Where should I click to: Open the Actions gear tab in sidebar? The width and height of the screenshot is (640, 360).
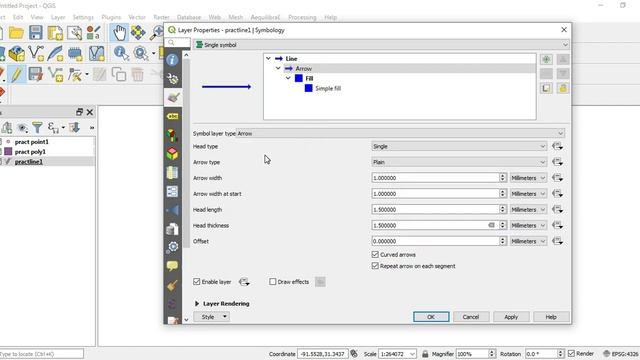point(173,247)
